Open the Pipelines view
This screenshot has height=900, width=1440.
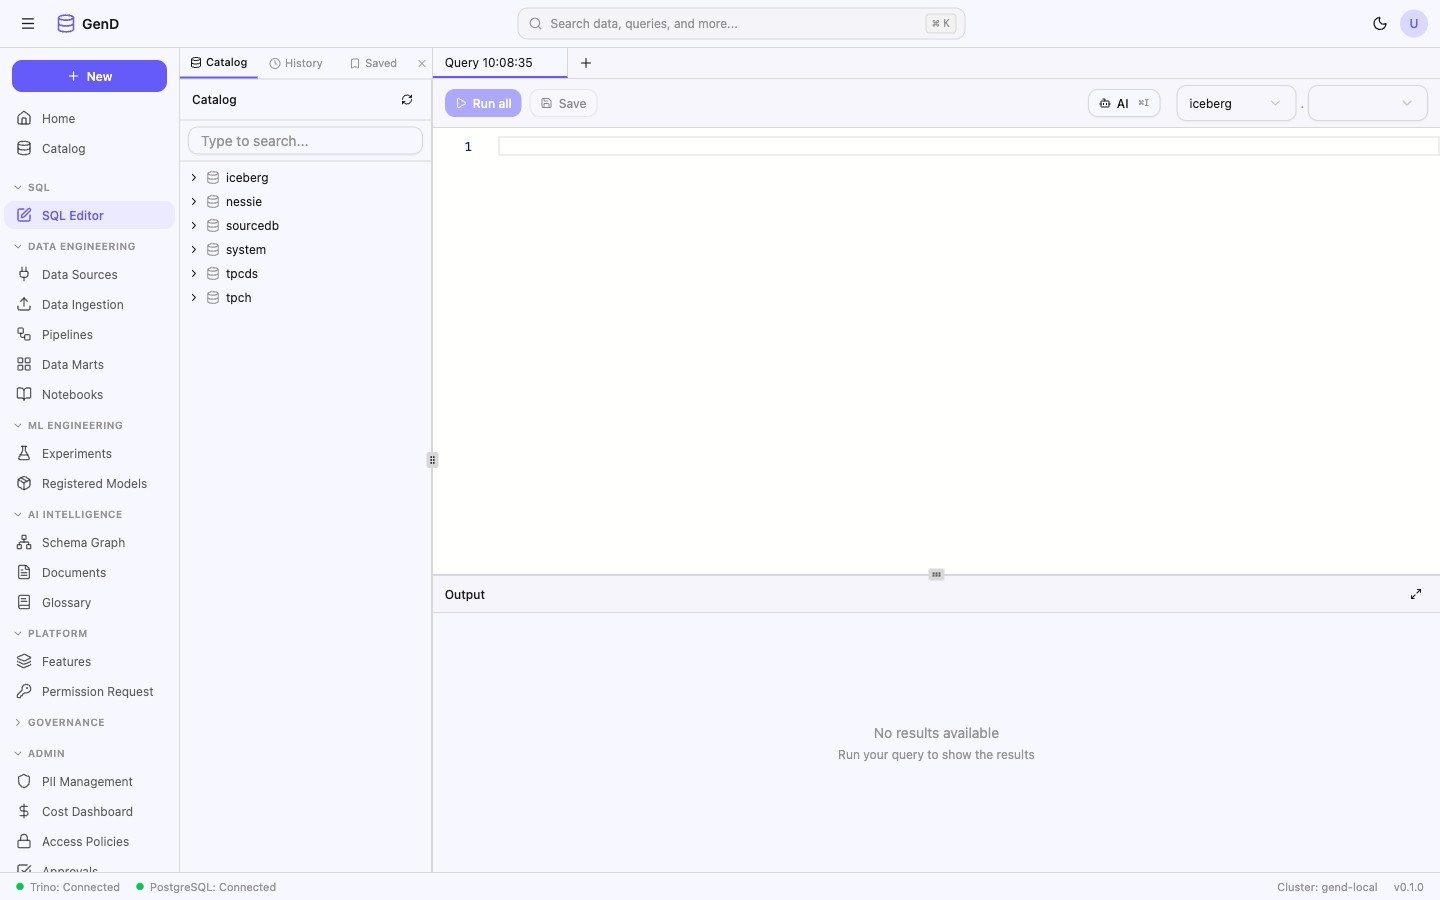[66, 334]
